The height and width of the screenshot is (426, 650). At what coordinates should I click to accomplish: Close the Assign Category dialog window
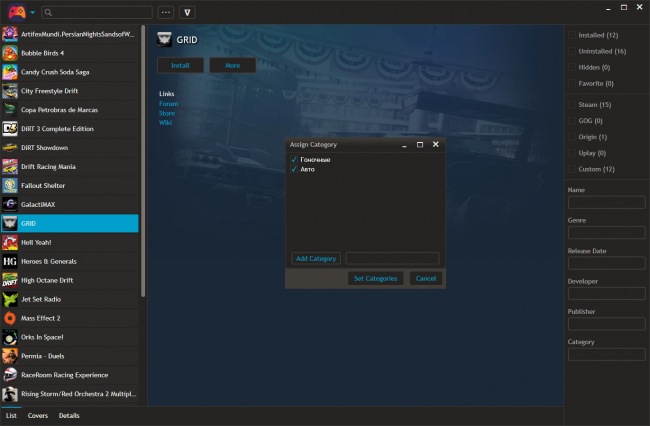tap(436, 144)
